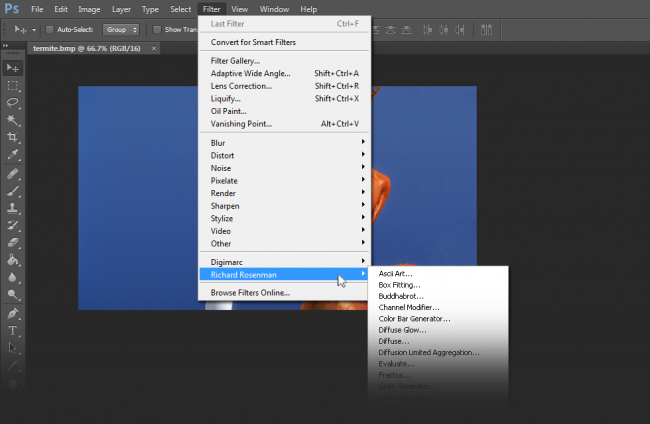Close the termite.bmp document tab
650x424 pixels.
154,48
